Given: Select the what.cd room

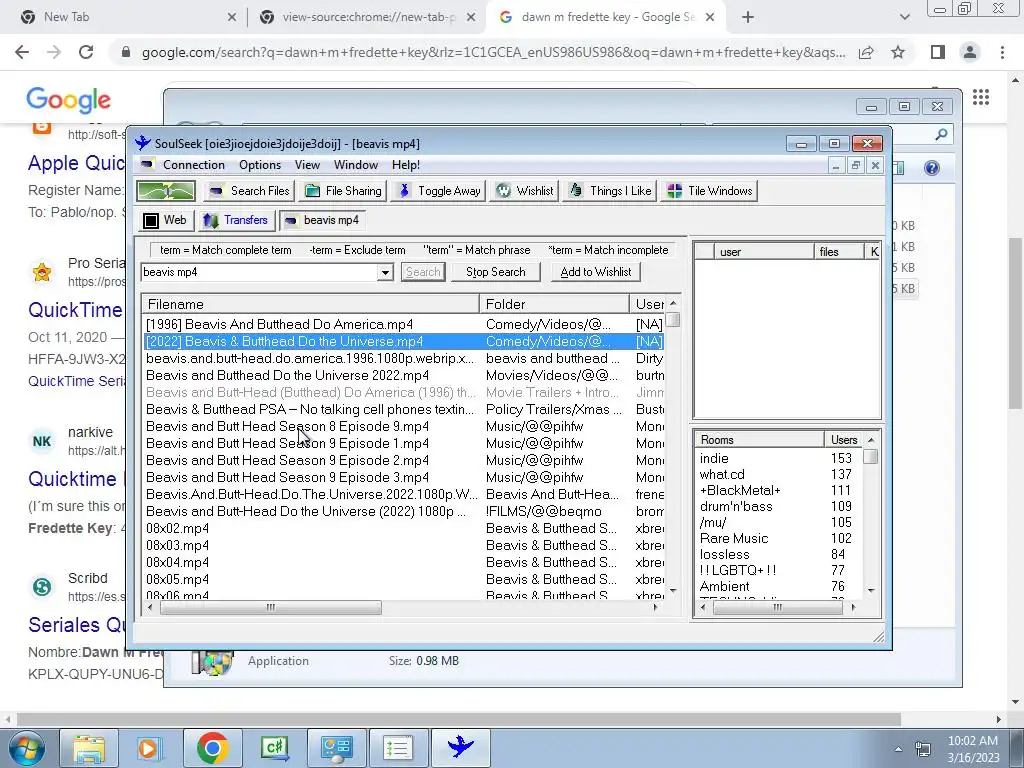Looking at the screenshot, I should [777, 475].
